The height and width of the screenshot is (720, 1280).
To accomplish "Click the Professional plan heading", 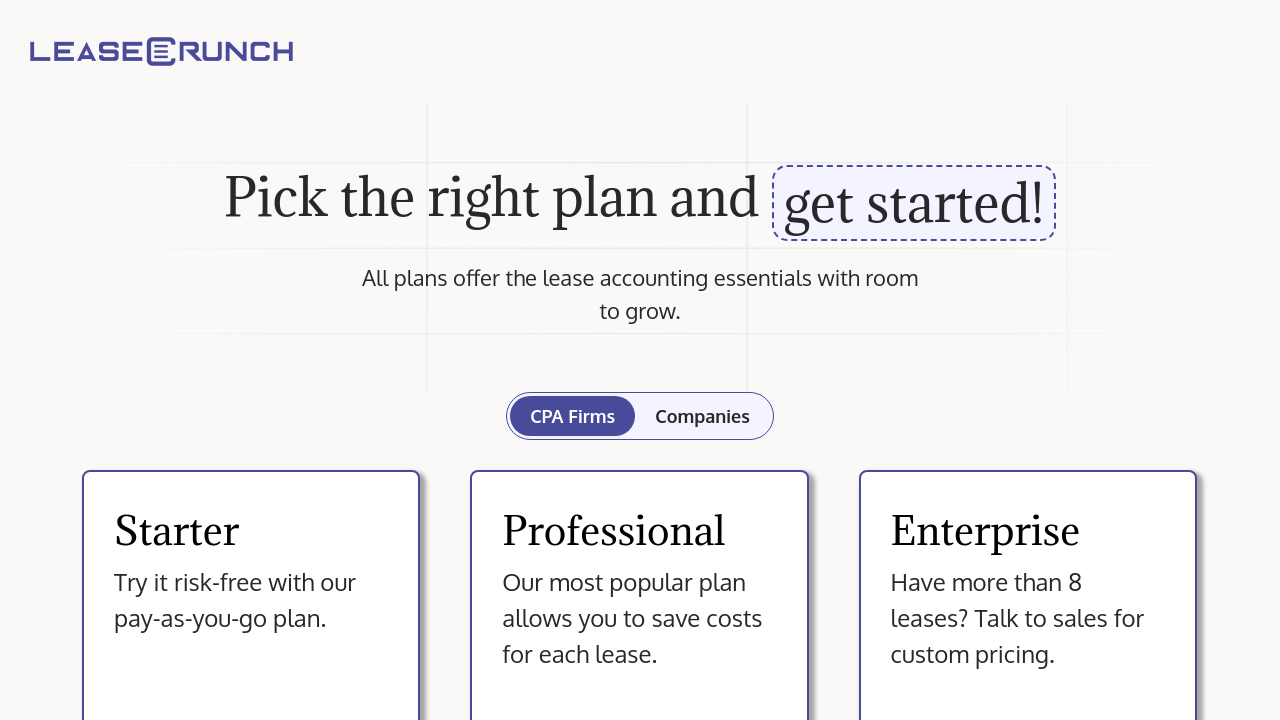I will click(613, 530).
